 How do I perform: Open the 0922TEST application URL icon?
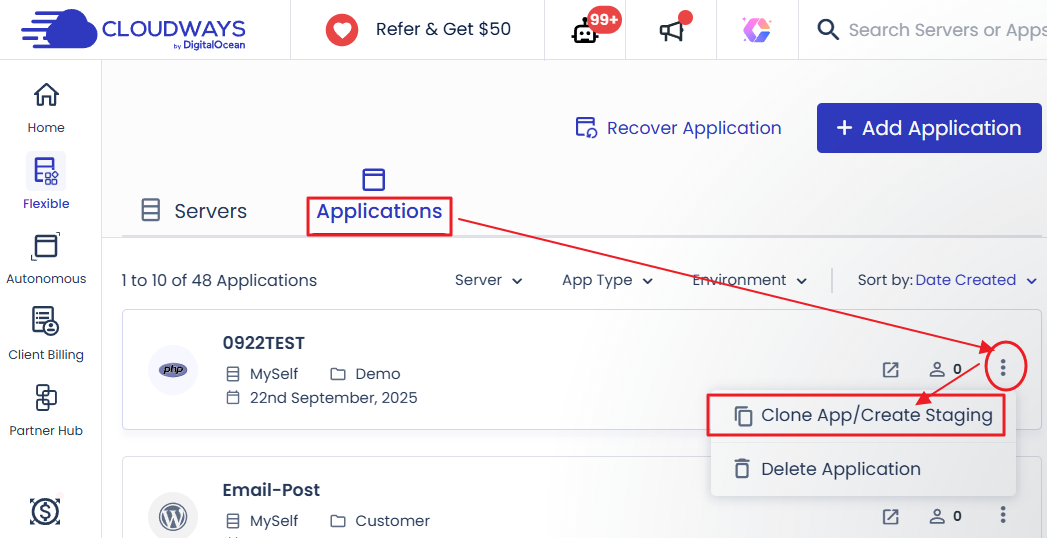tap(890, 369)
